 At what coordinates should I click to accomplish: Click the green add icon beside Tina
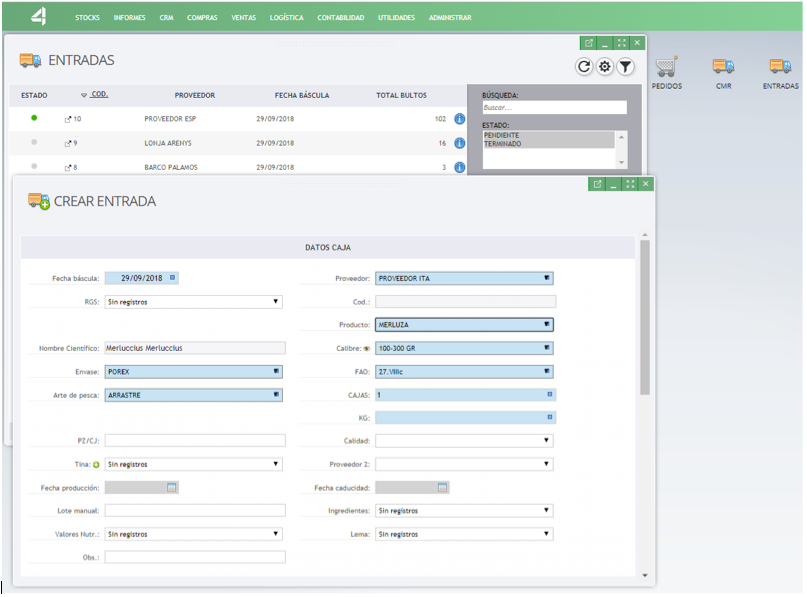click(96, 464)
